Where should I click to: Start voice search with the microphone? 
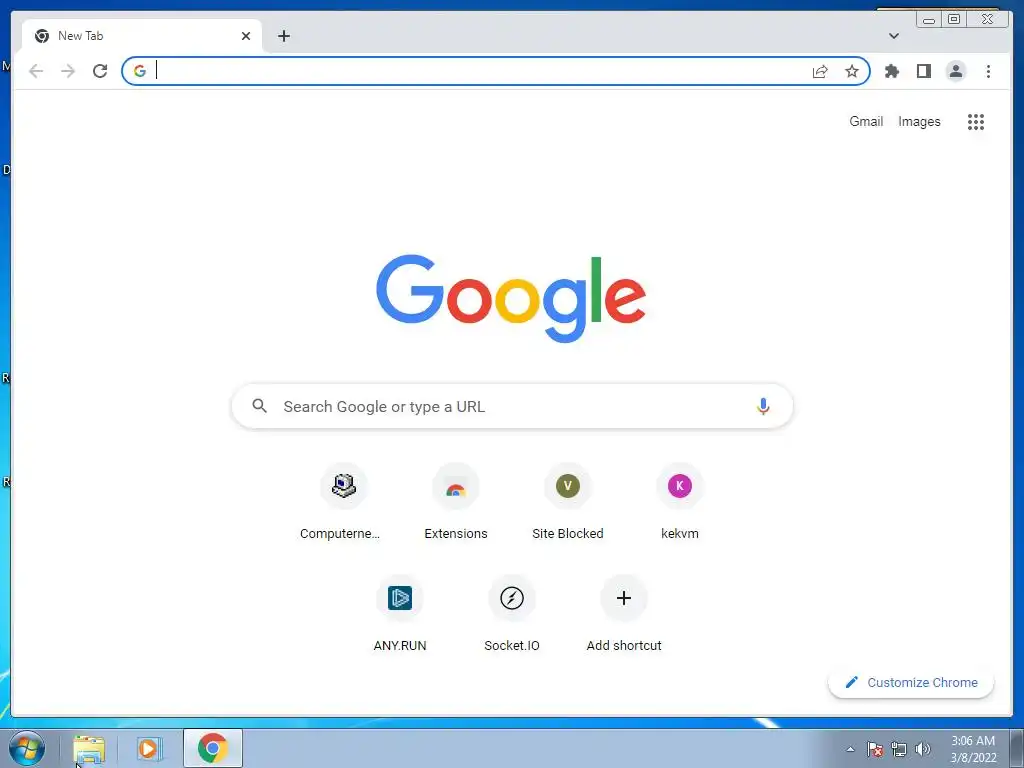(763, 406)
